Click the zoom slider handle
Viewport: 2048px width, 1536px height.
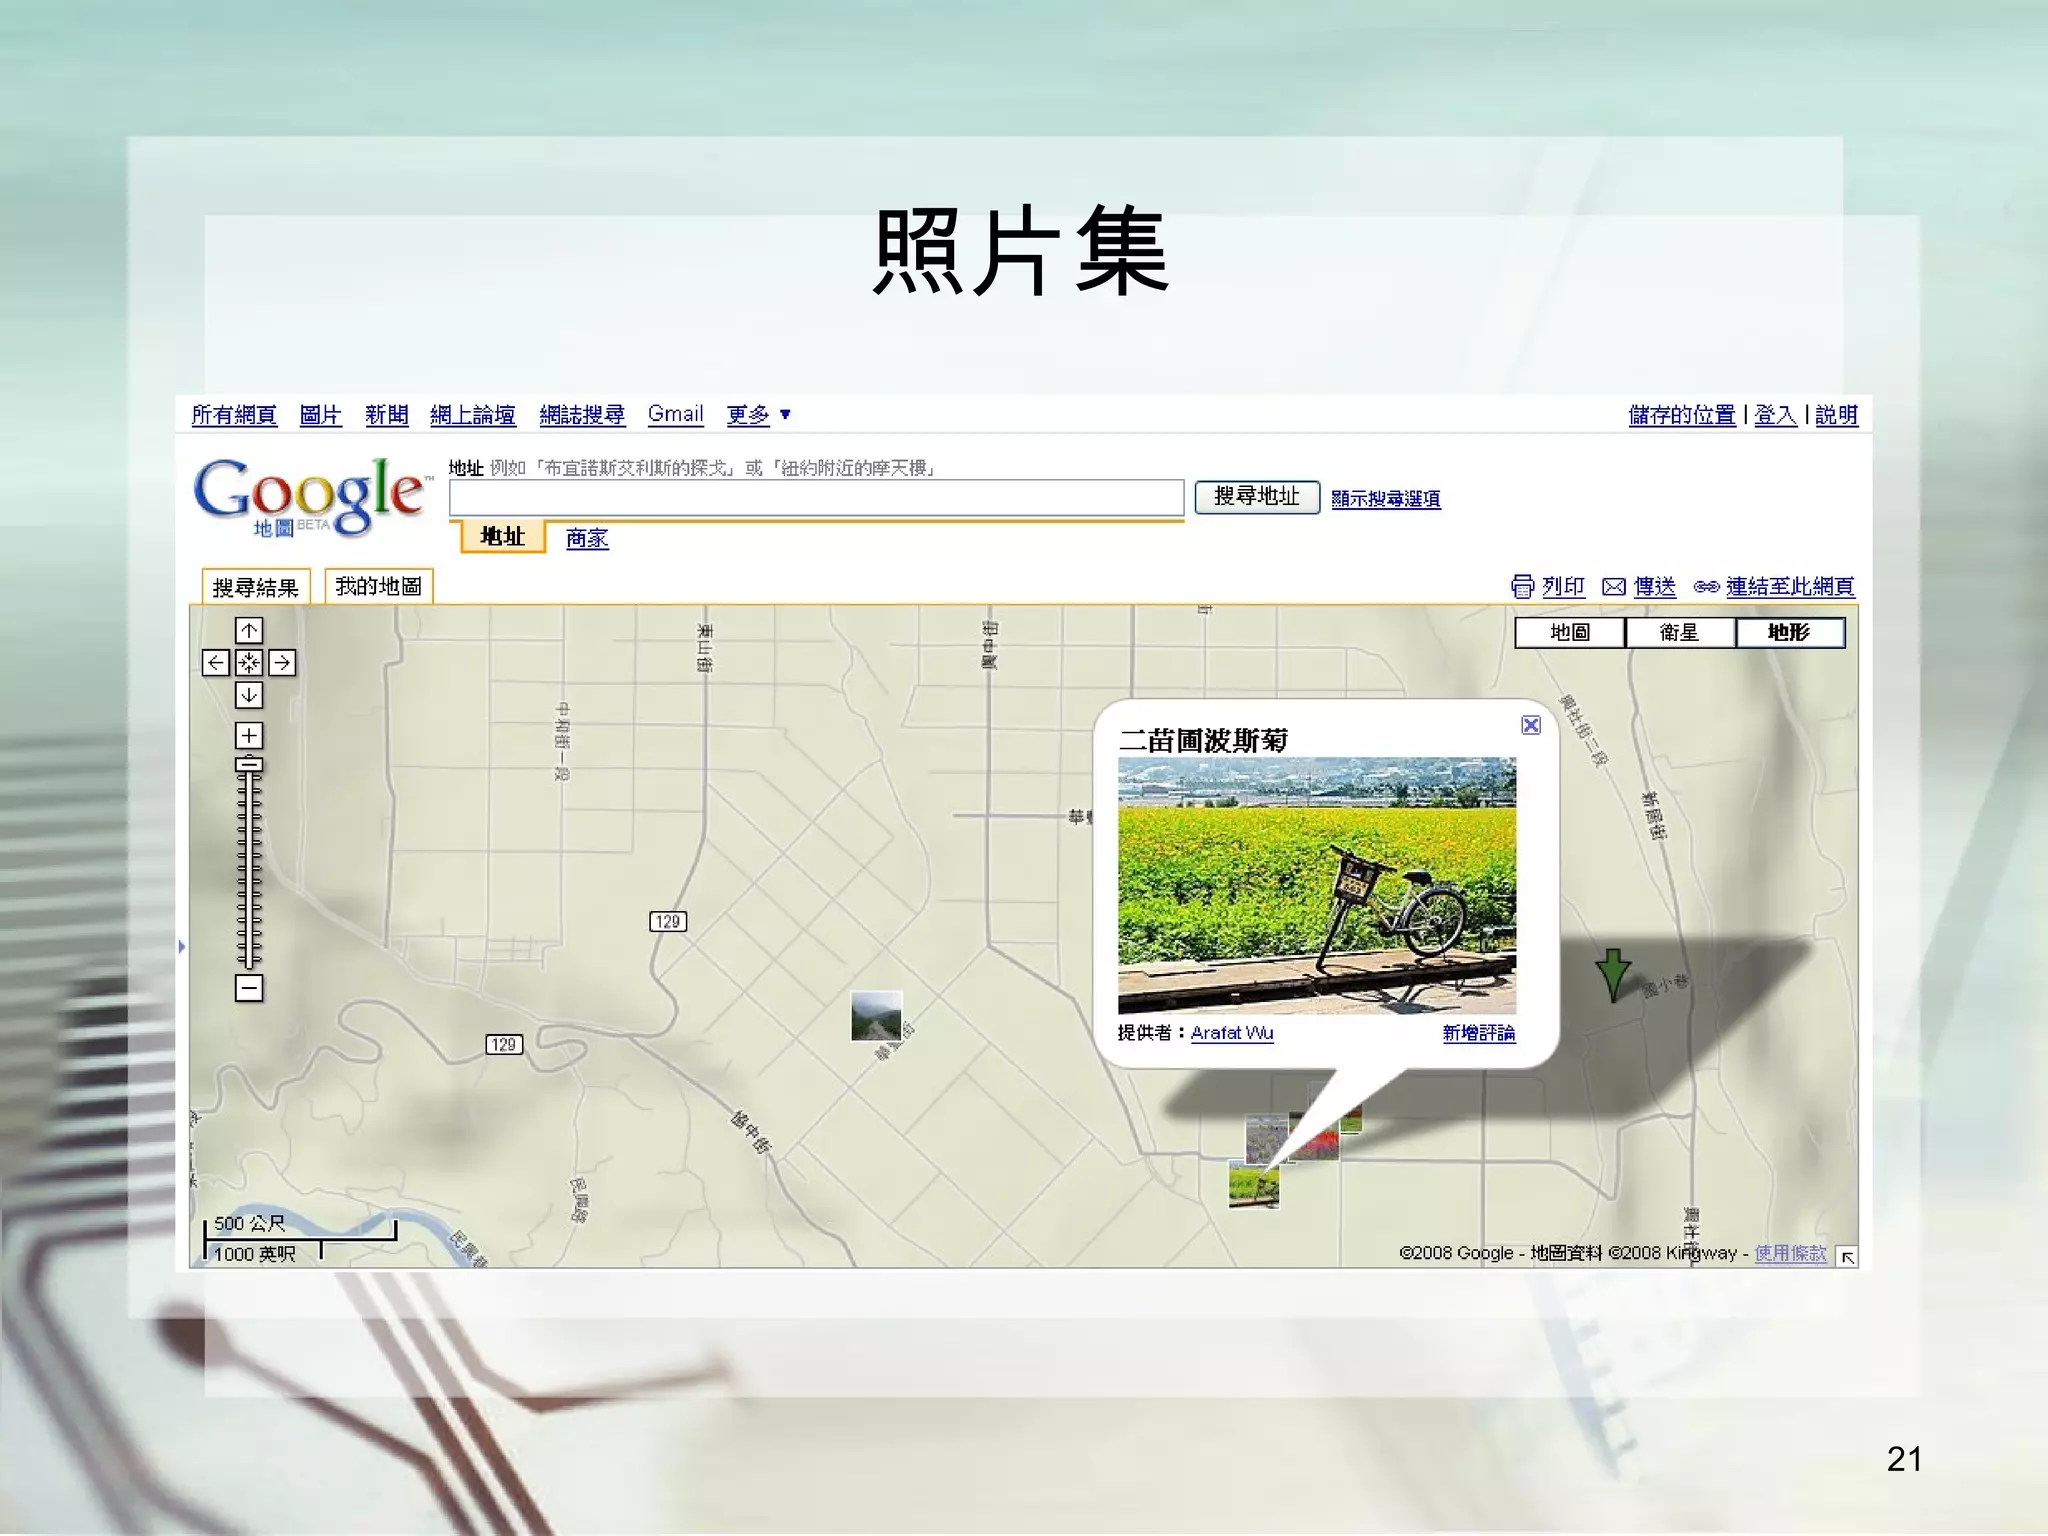click(249, 765)
